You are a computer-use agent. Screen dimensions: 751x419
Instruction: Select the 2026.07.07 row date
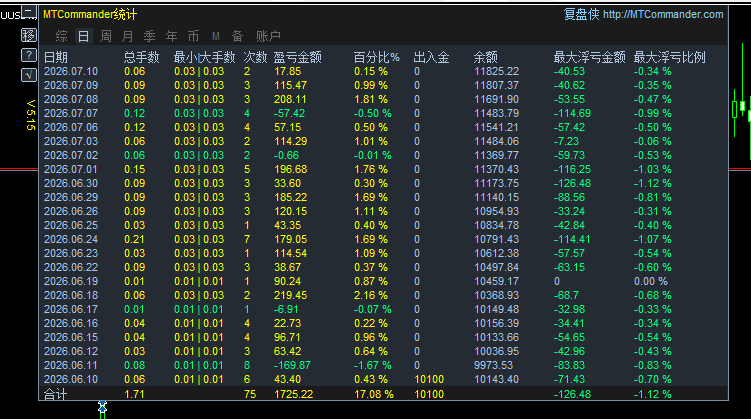71,113
